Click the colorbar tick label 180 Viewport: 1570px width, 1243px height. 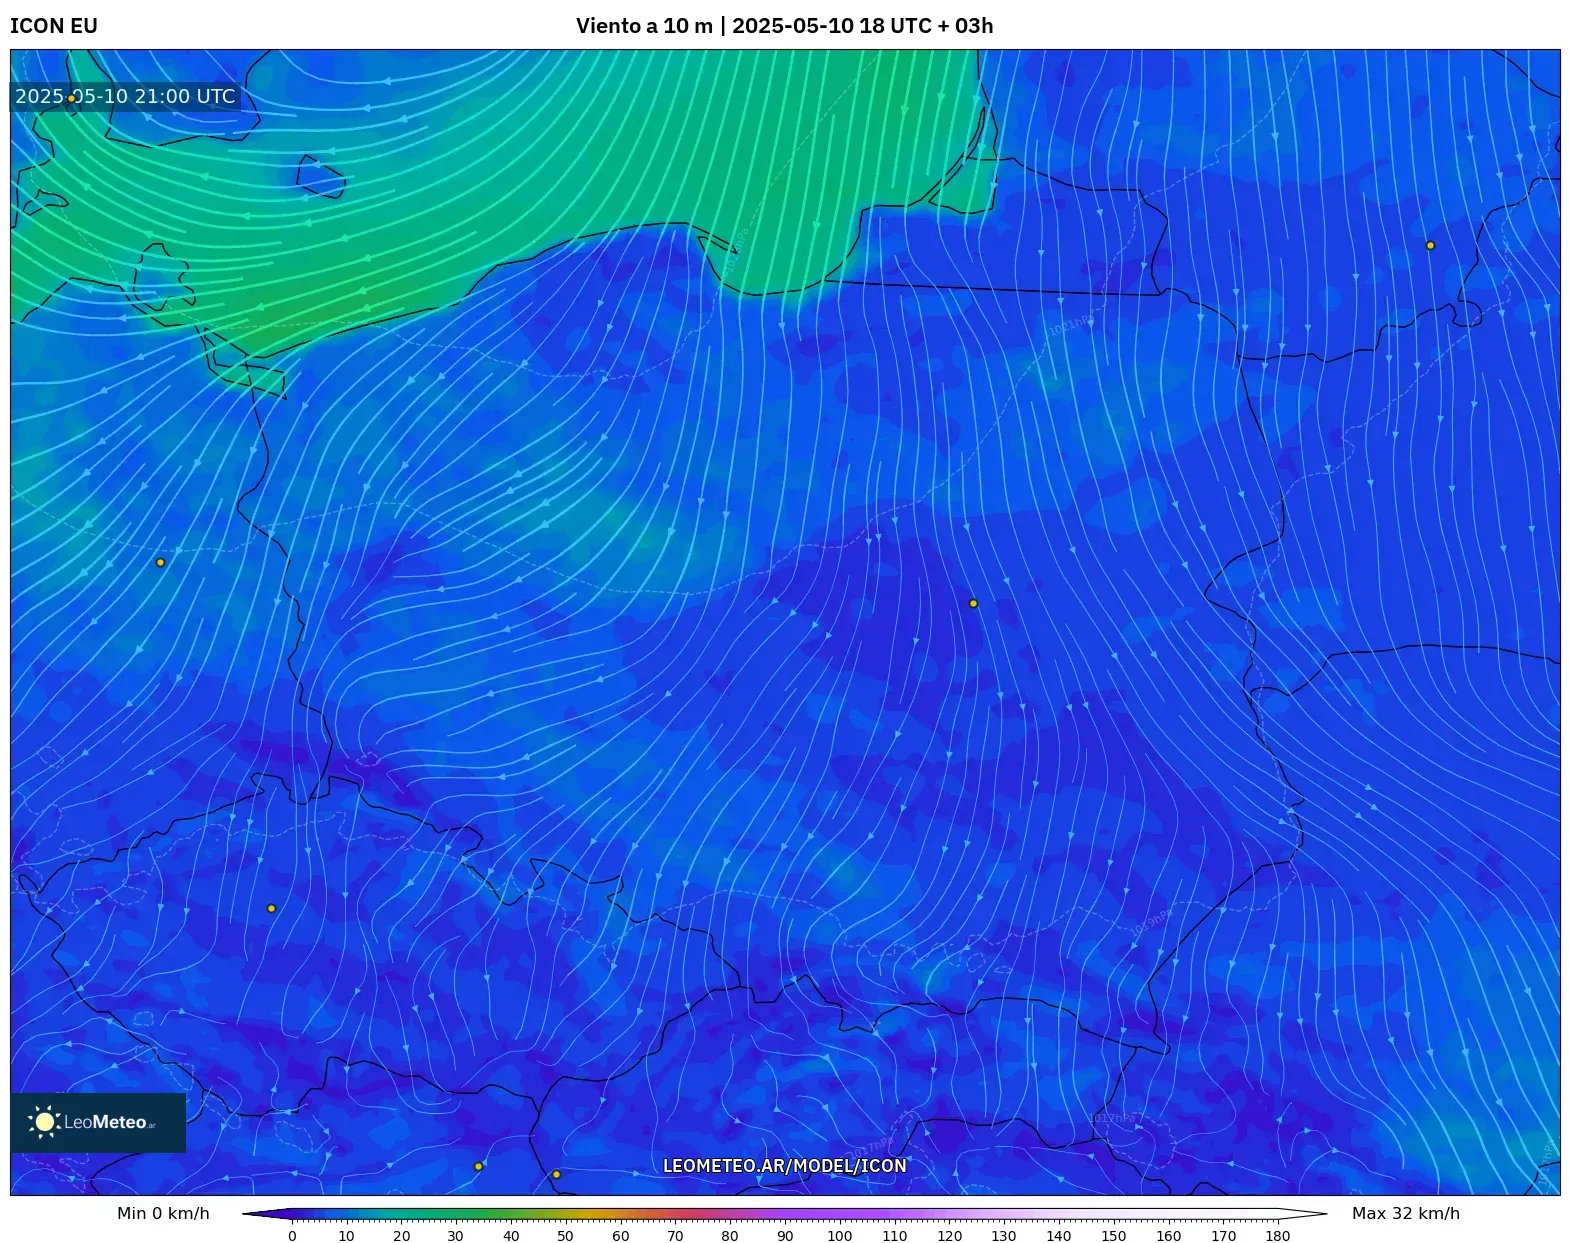coord(1278,1236)
